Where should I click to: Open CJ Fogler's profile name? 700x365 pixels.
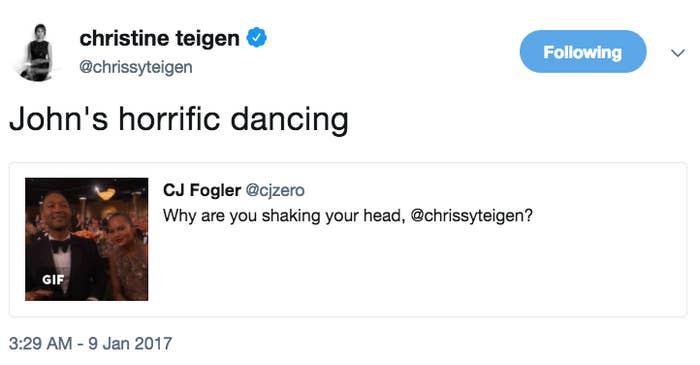click(x=202, y=190)
